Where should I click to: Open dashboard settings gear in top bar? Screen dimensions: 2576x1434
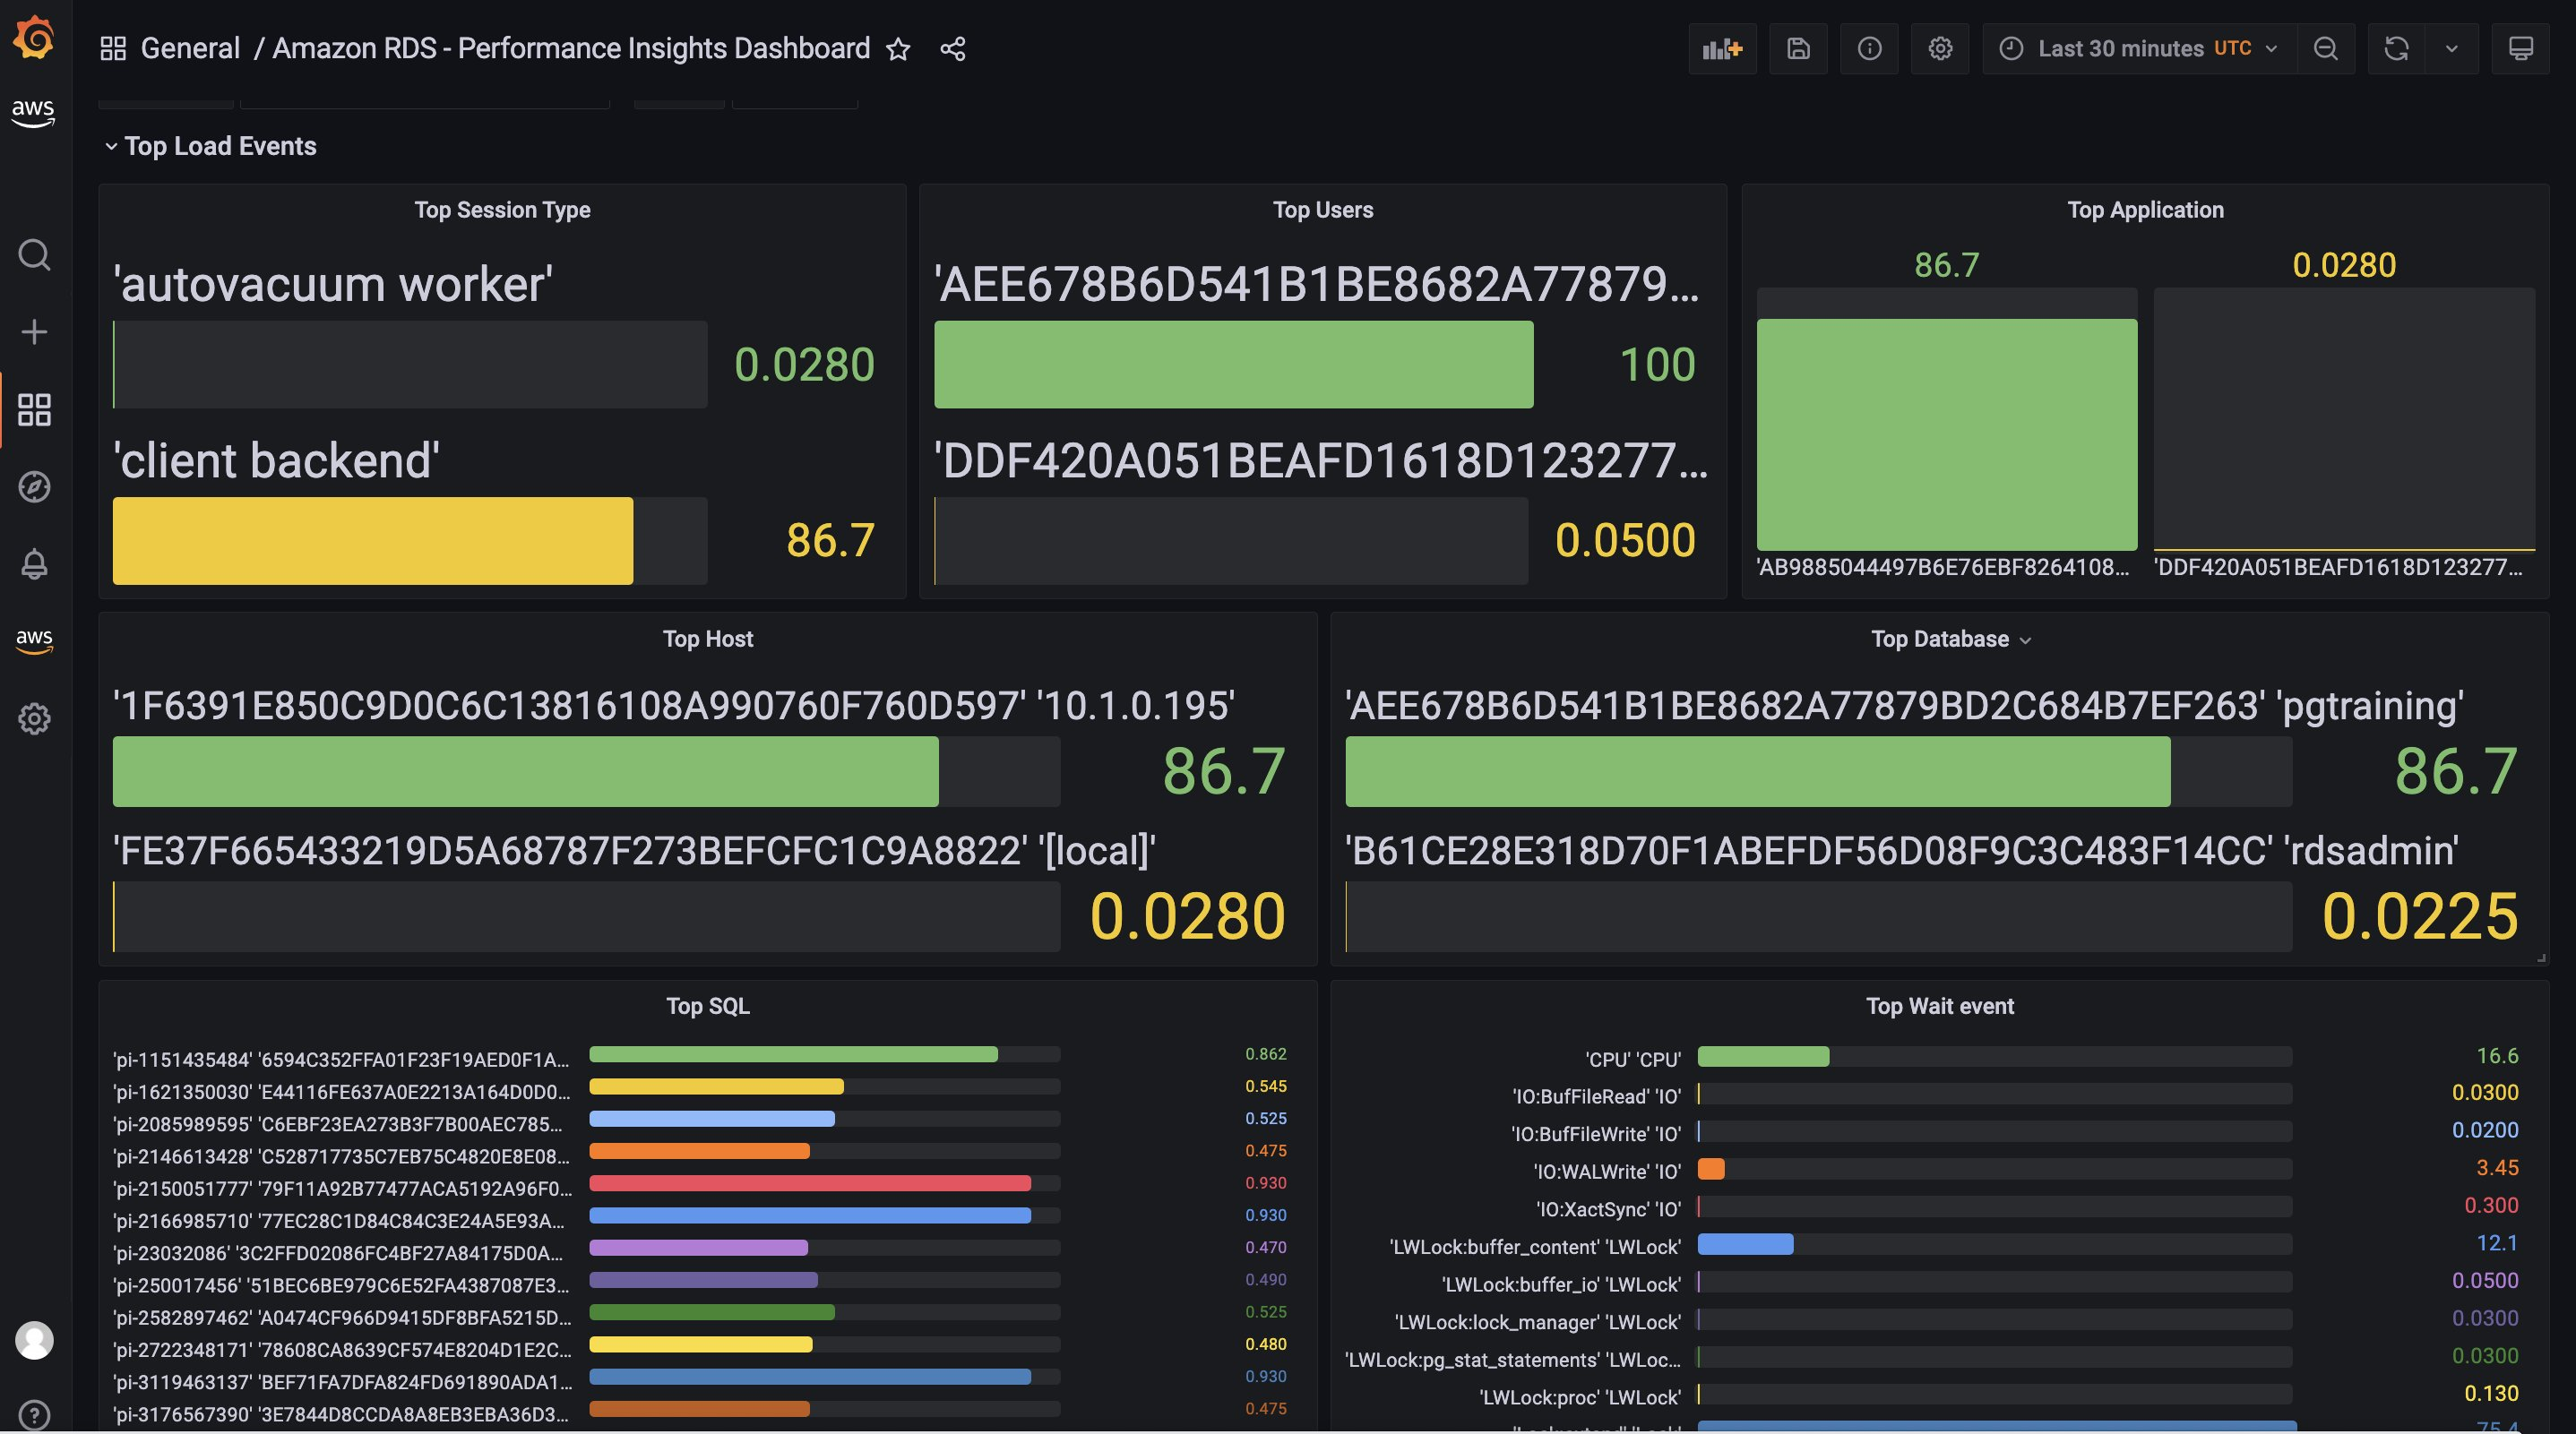click(1940, 49)
